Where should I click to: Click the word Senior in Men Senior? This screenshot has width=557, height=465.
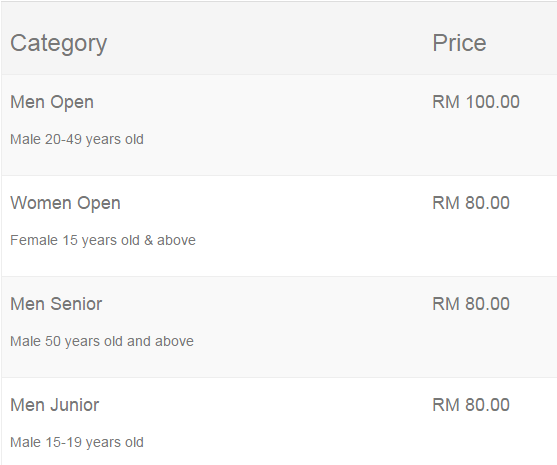(x=76, y=304)
